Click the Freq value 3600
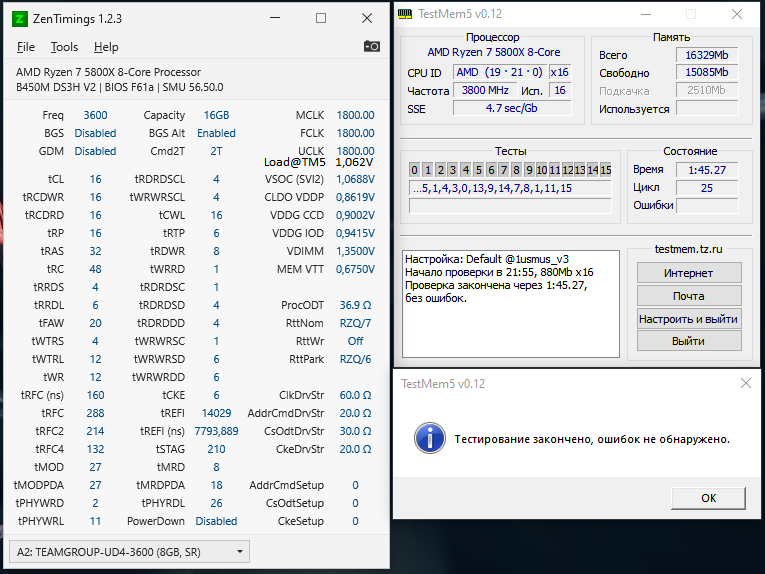The image size is (765, 574). coord(95,115)
